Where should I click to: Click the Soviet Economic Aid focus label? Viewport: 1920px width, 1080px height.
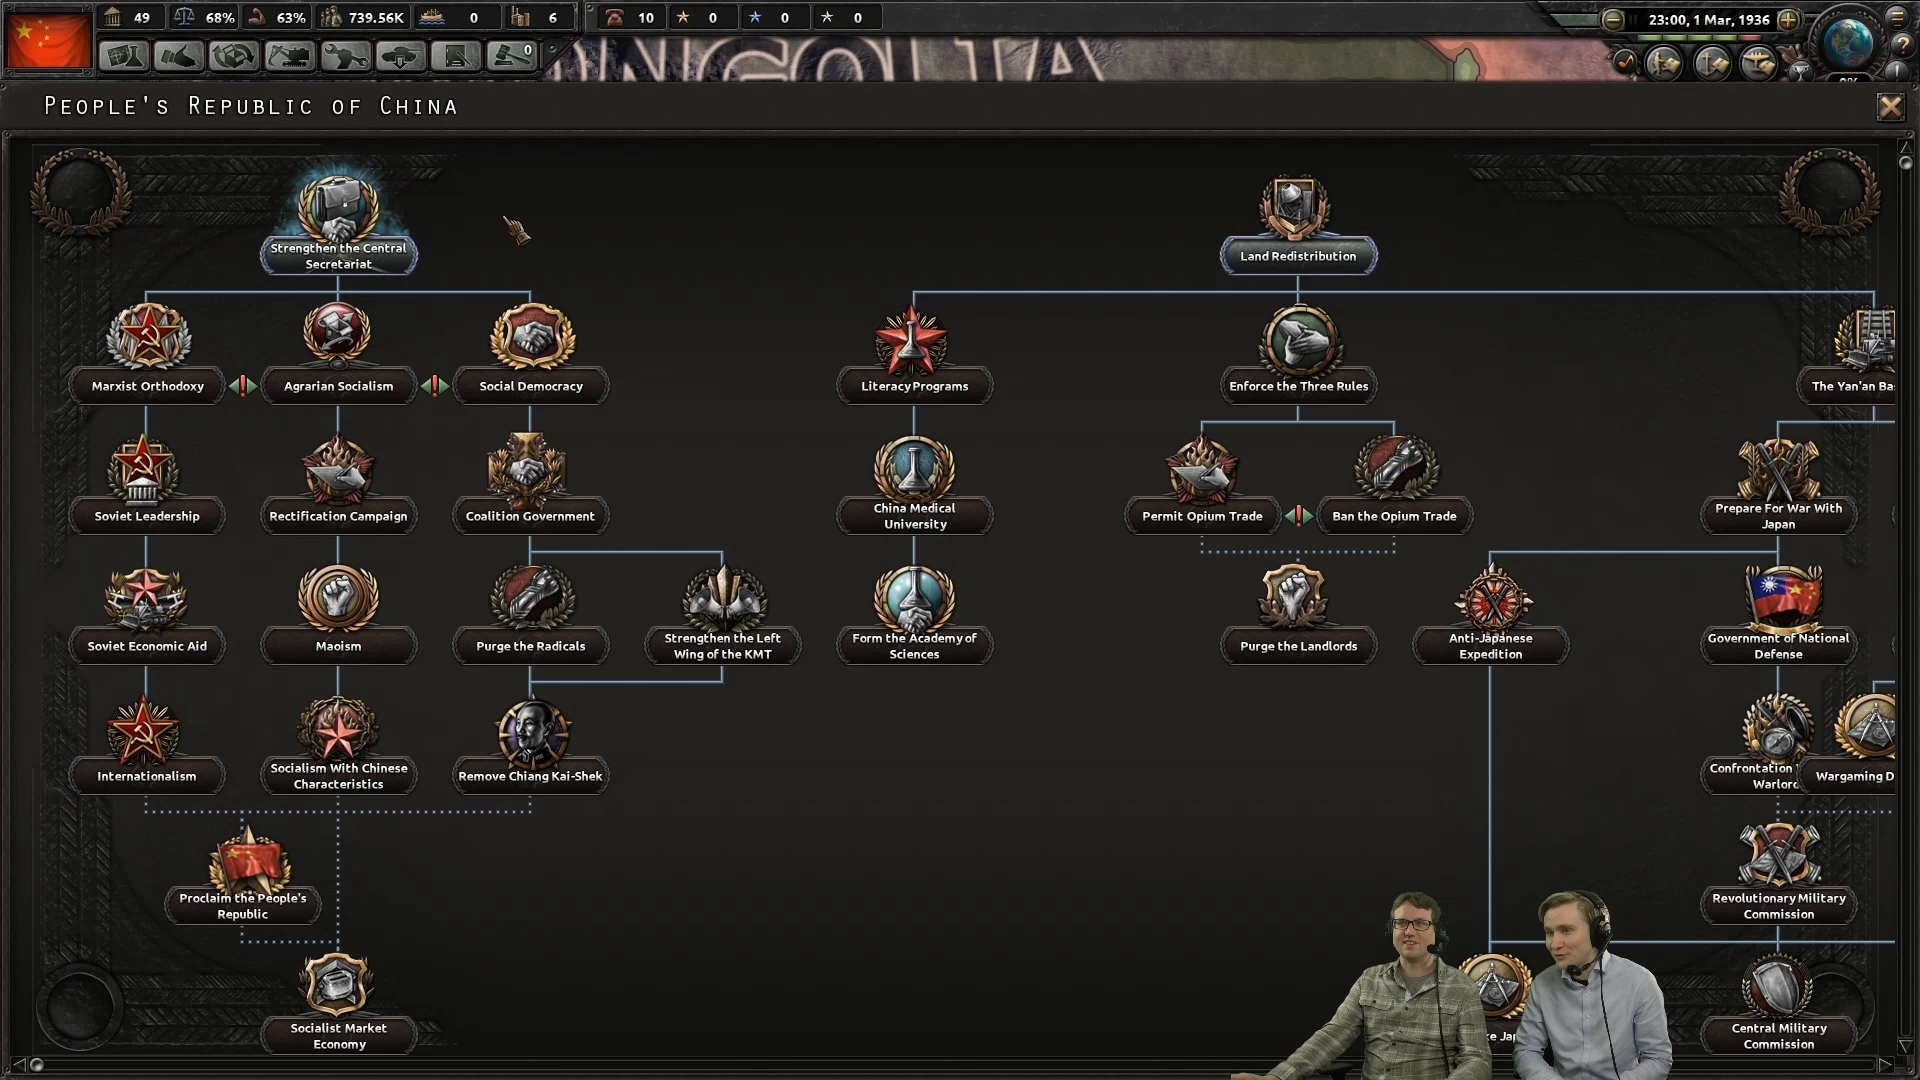coord(147,646)
